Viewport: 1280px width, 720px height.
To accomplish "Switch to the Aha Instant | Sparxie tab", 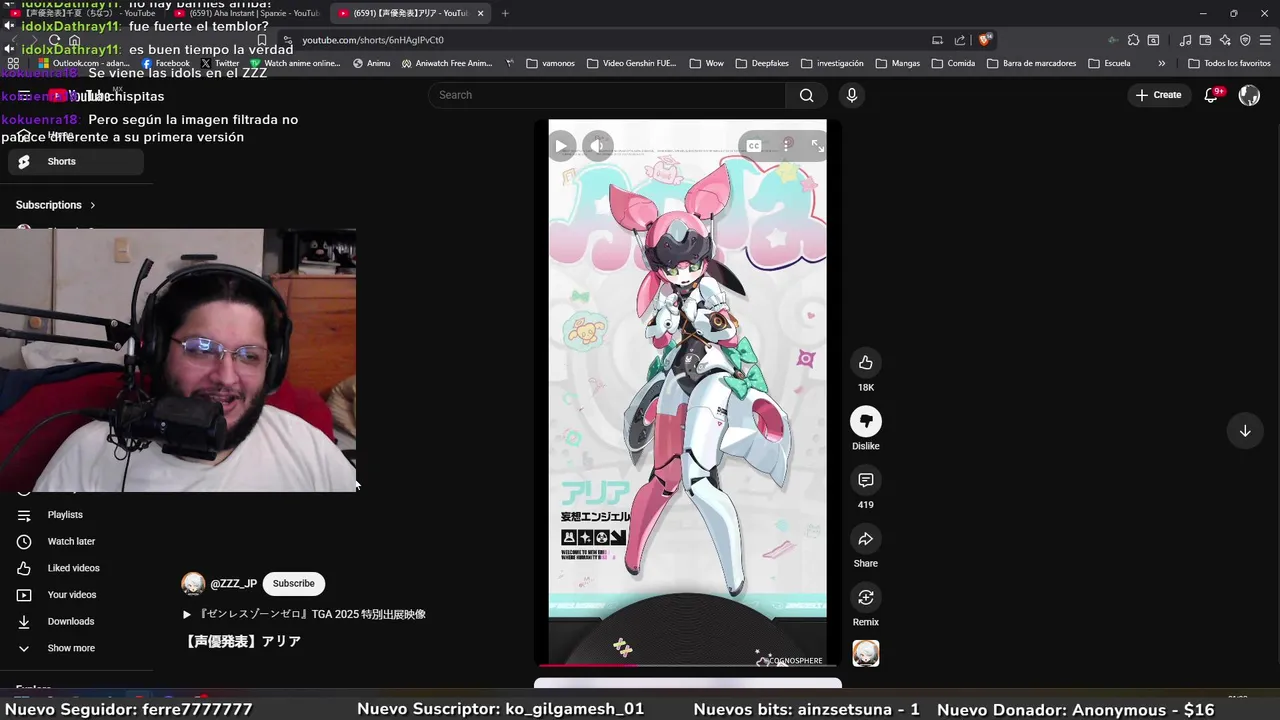I will tap(247, 13).
